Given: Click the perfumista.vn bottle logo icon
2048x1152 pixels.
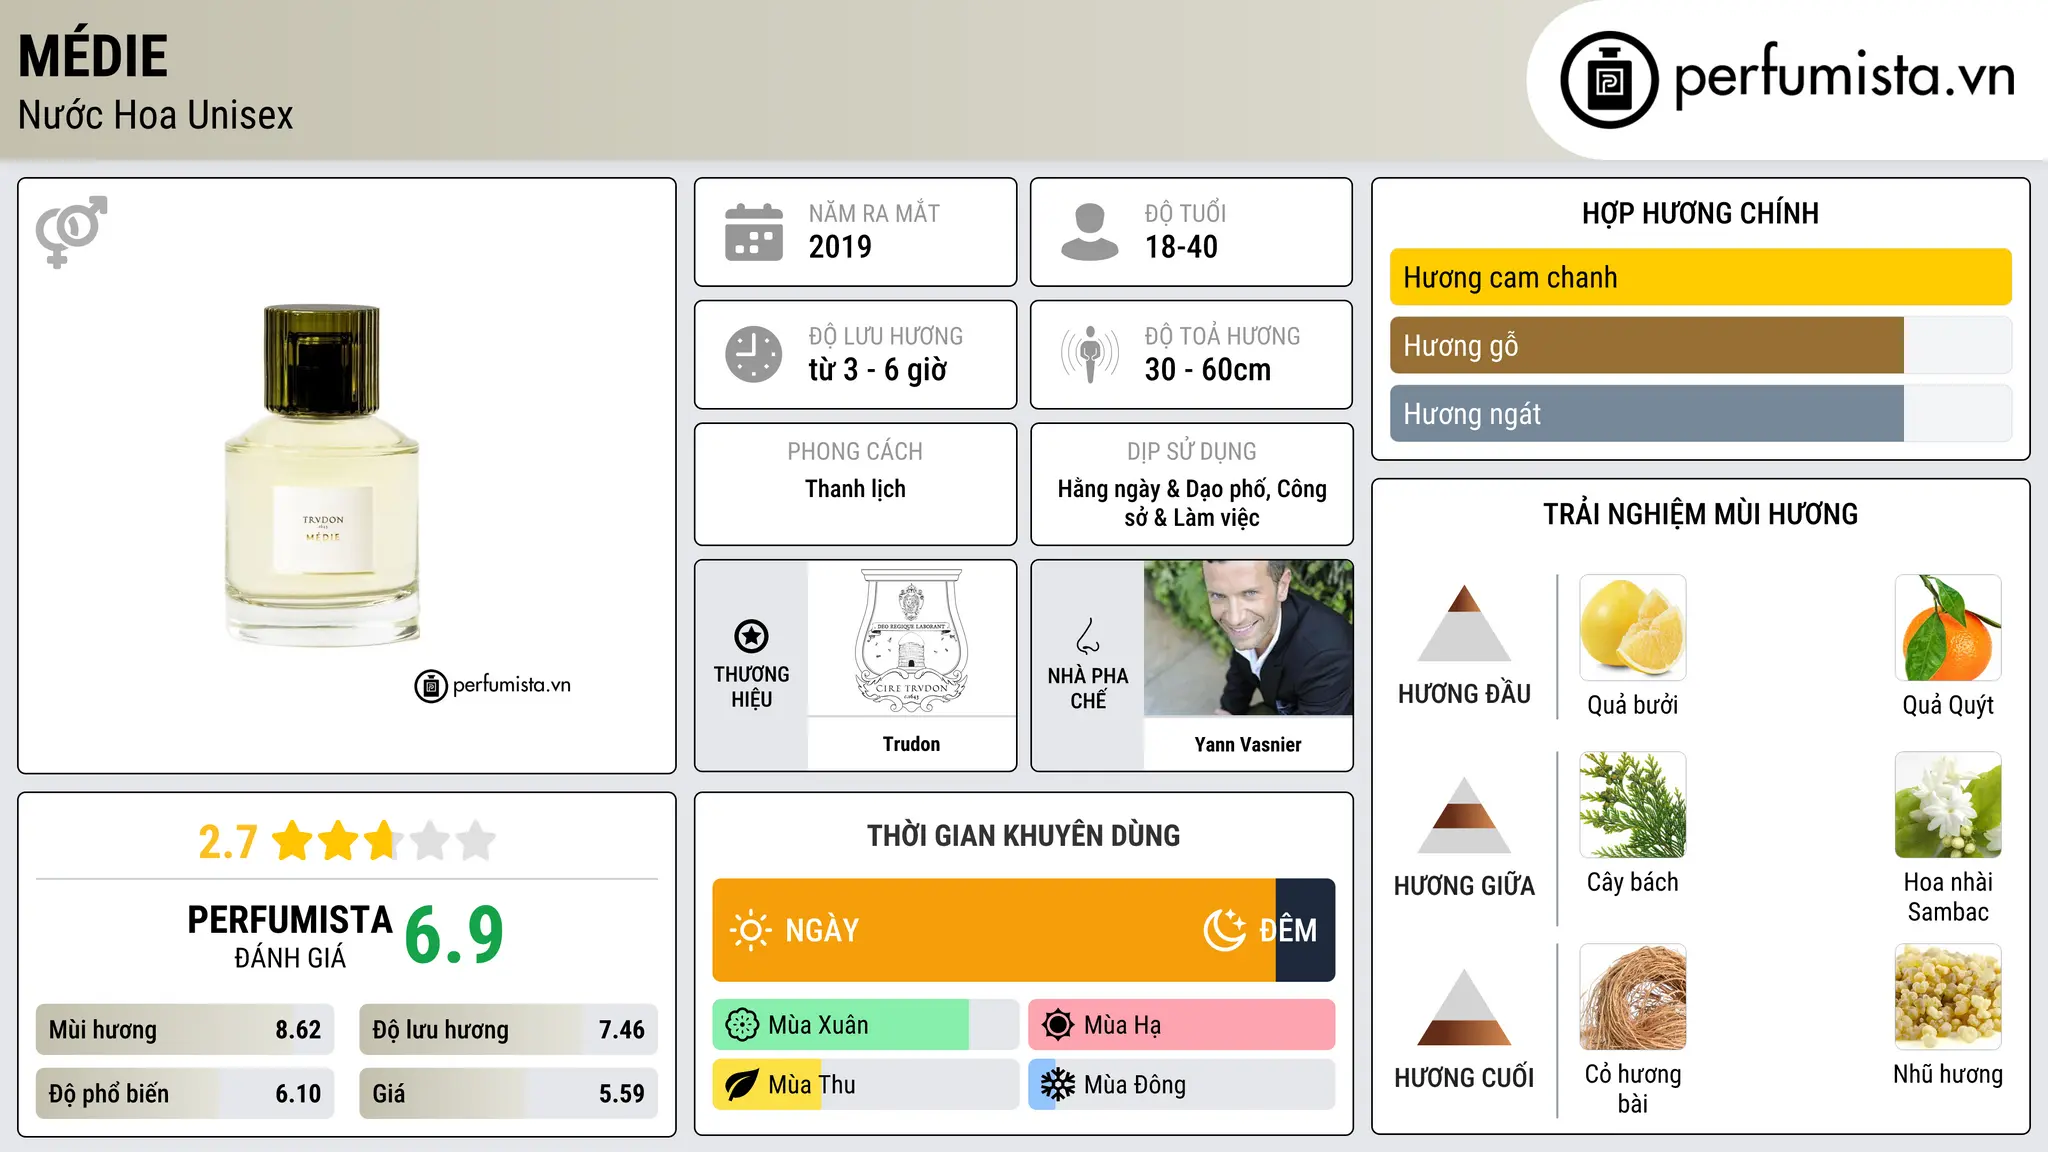Looking at the screenshot, I should click(x=1609, y=80).
